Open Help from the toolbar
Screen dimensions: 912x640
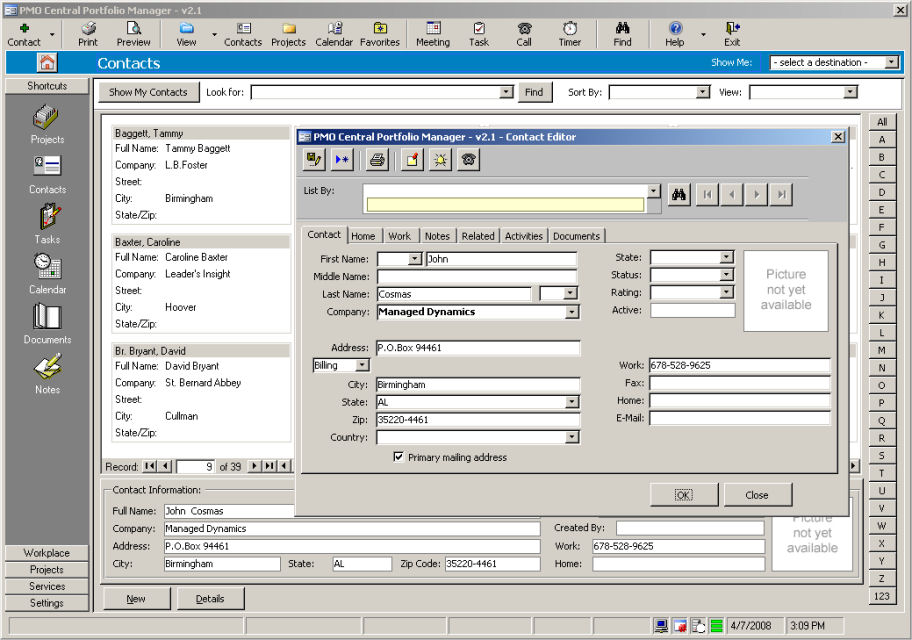[x=675, y=34]
